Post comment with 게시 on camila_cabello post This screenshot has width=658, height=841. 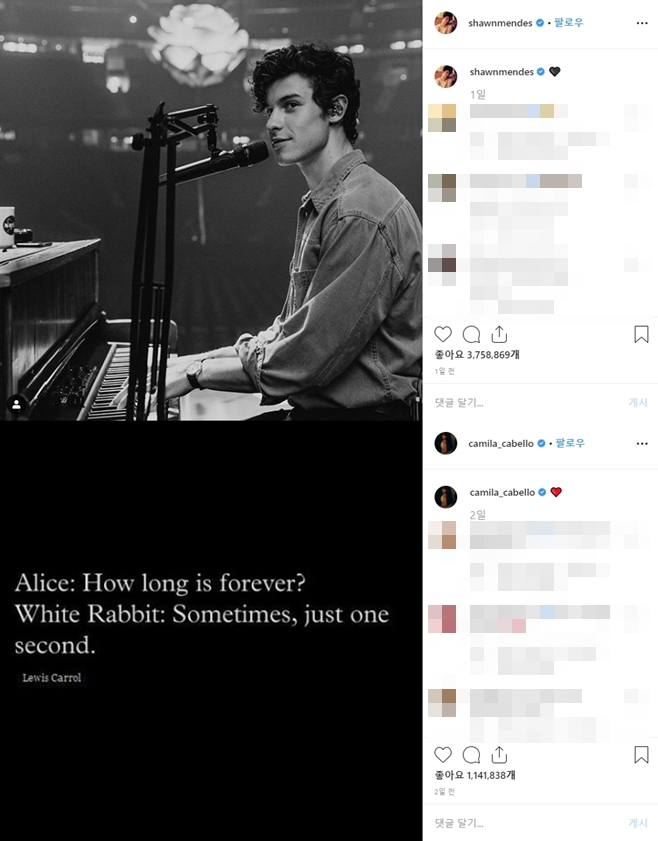click(638, 823)
